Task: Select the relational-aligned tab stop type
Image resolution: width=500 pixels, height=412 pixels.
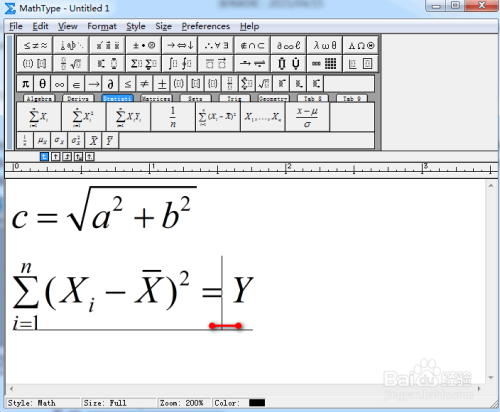Action: (78, 156)
